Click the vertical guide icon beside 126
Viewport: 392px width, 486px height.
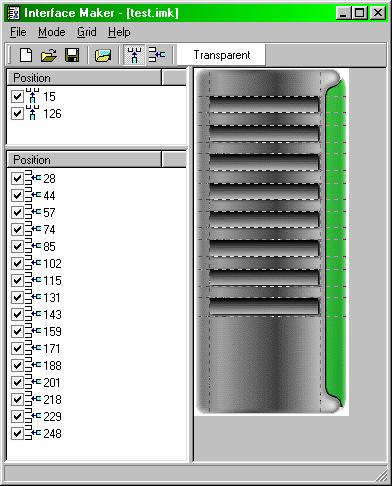click(x=32, y=113)
